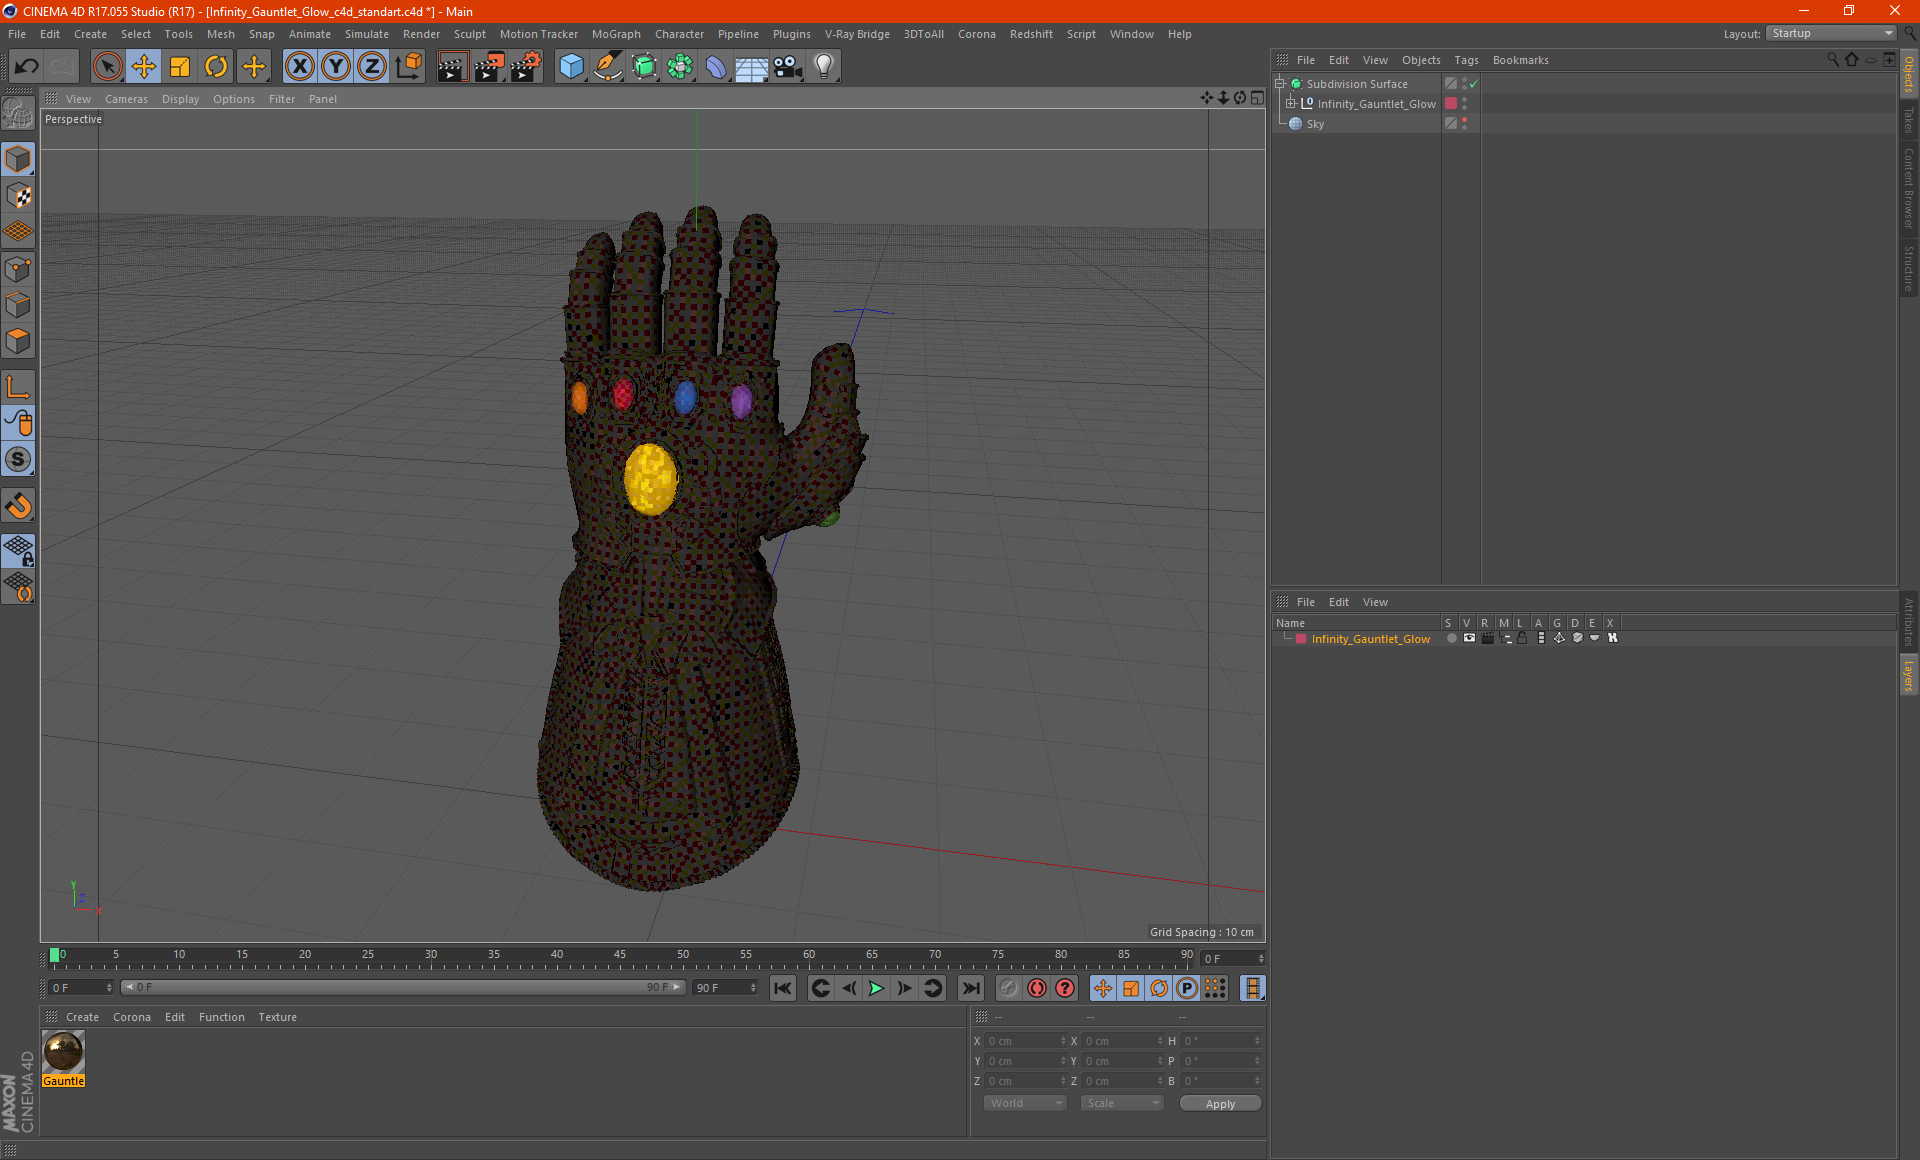
Task: Click the red Record Active Objects button
Action: 1037,988
